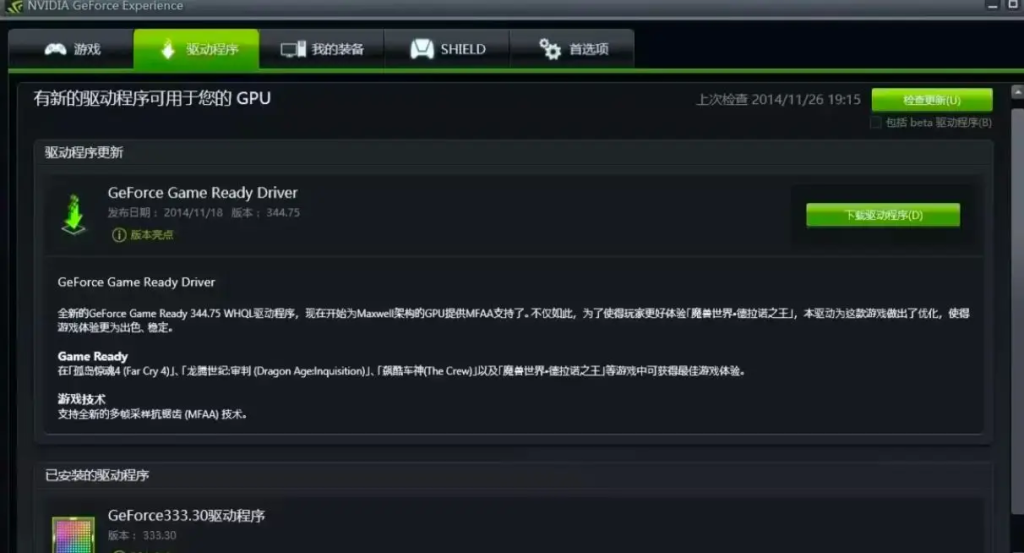Click the installed GeForce 333.30 driver icon
Image resolution: width=1024 pixels, height=553 pixels.
point(73,535)
